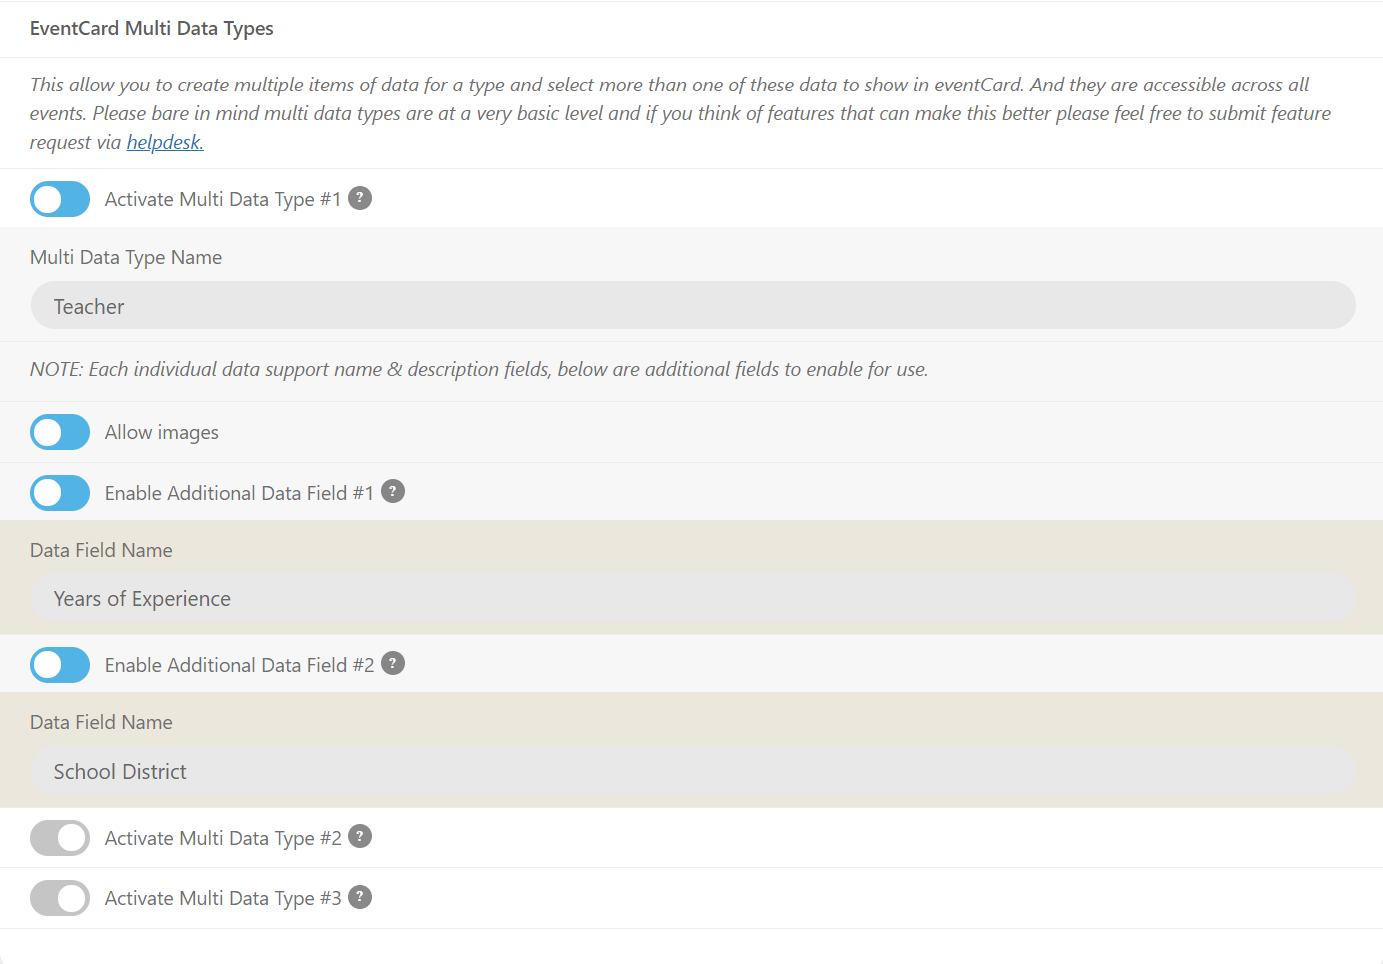Disable Additional Data Field #1 switch

pos(60,493)
